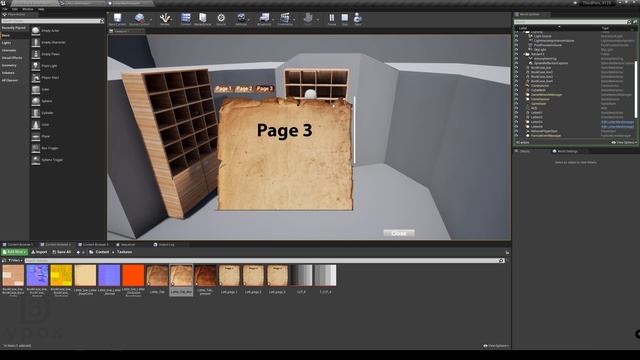The image size is (640, 360).
Task: Click the Unreal Engine logo icon
Action: point(3,3)
